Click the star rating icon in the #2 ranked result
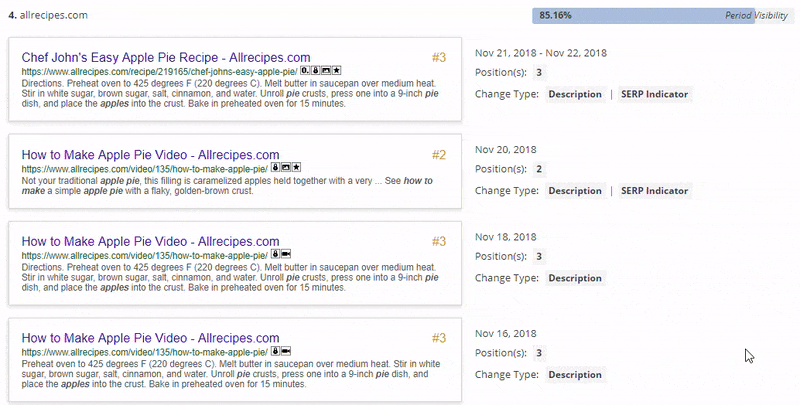 [x=296, y=166]
